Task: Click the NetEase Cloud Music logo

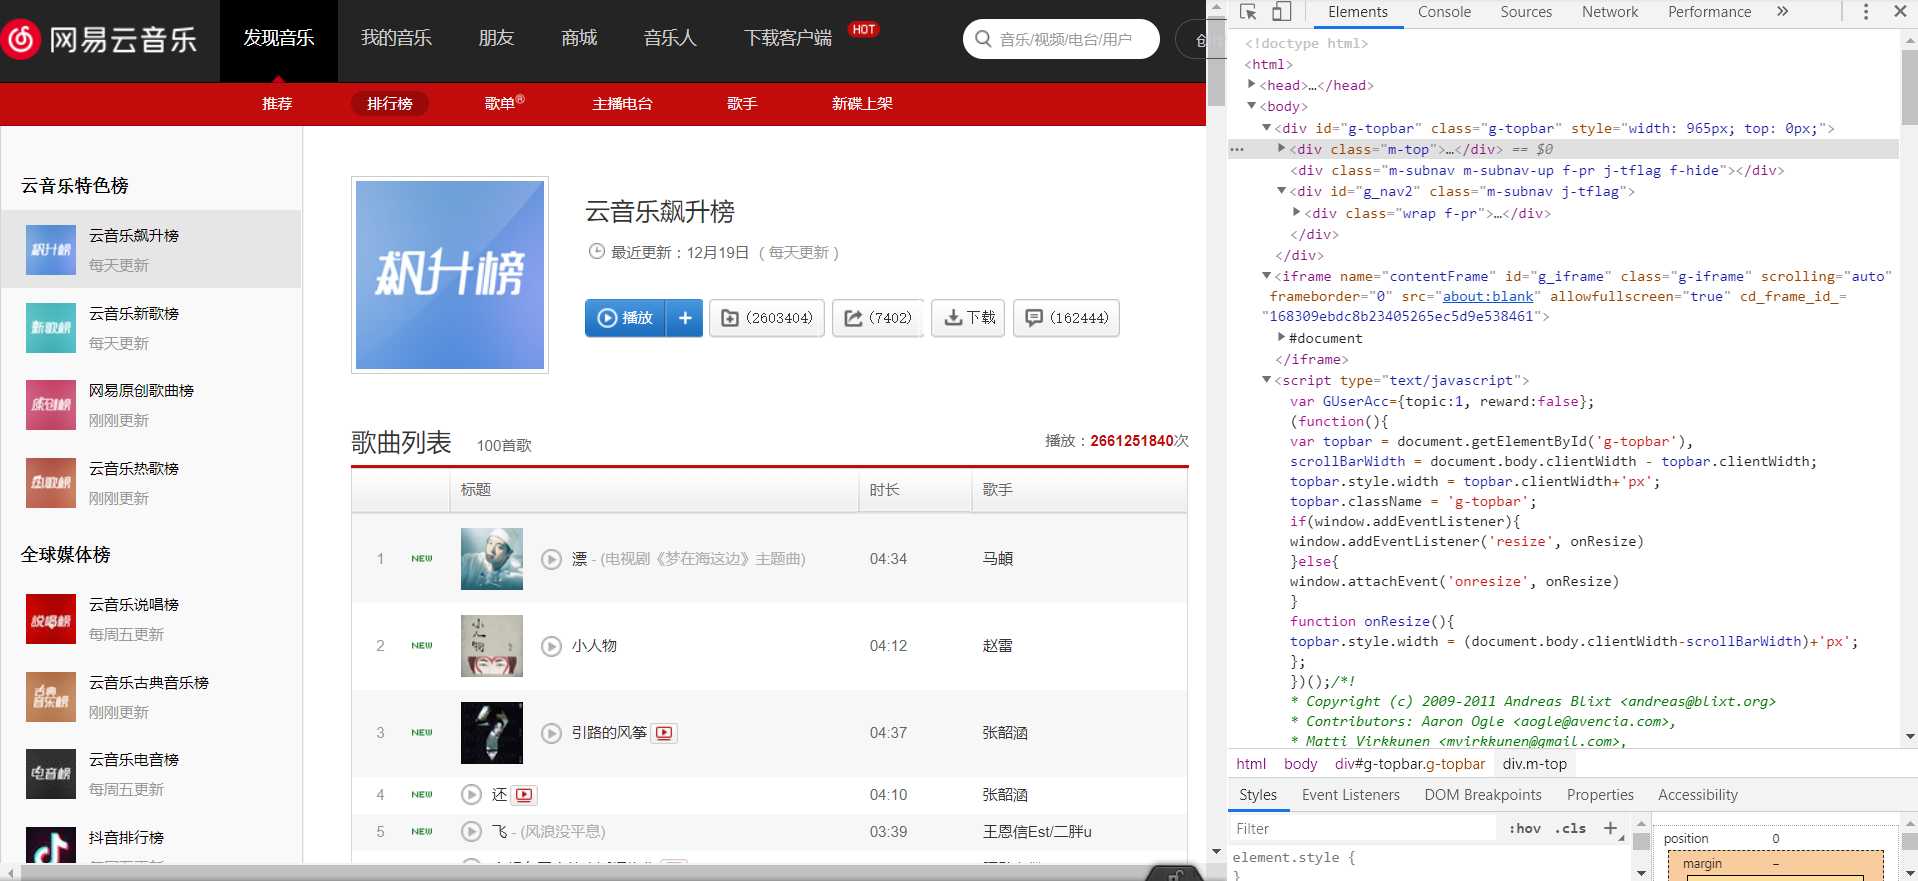Action: tap(100, 40)
